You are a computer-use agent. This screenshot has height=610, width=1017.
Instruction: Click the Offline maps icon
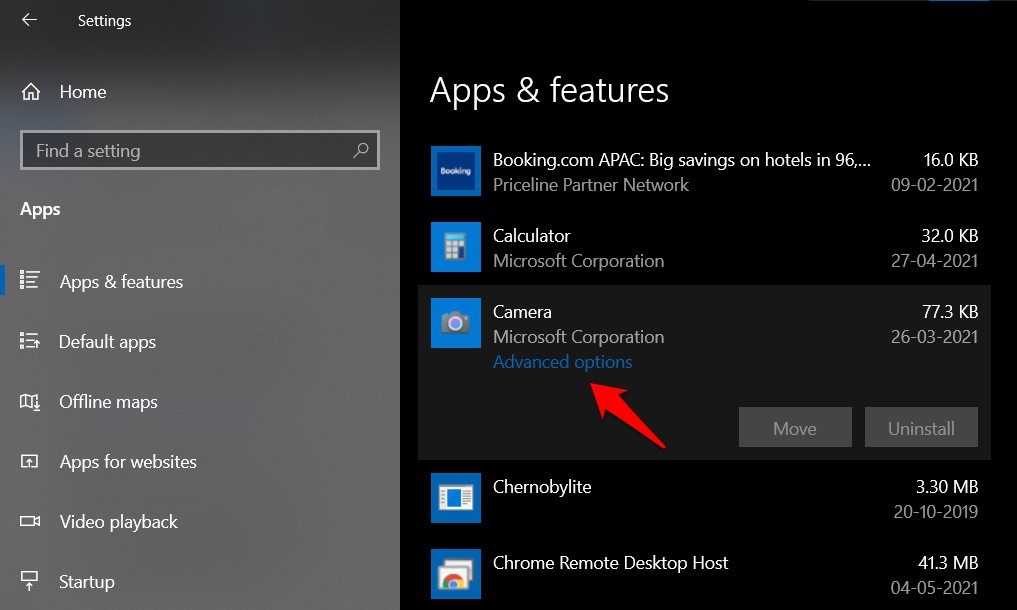pyautogui.click(x=30, y=402)
